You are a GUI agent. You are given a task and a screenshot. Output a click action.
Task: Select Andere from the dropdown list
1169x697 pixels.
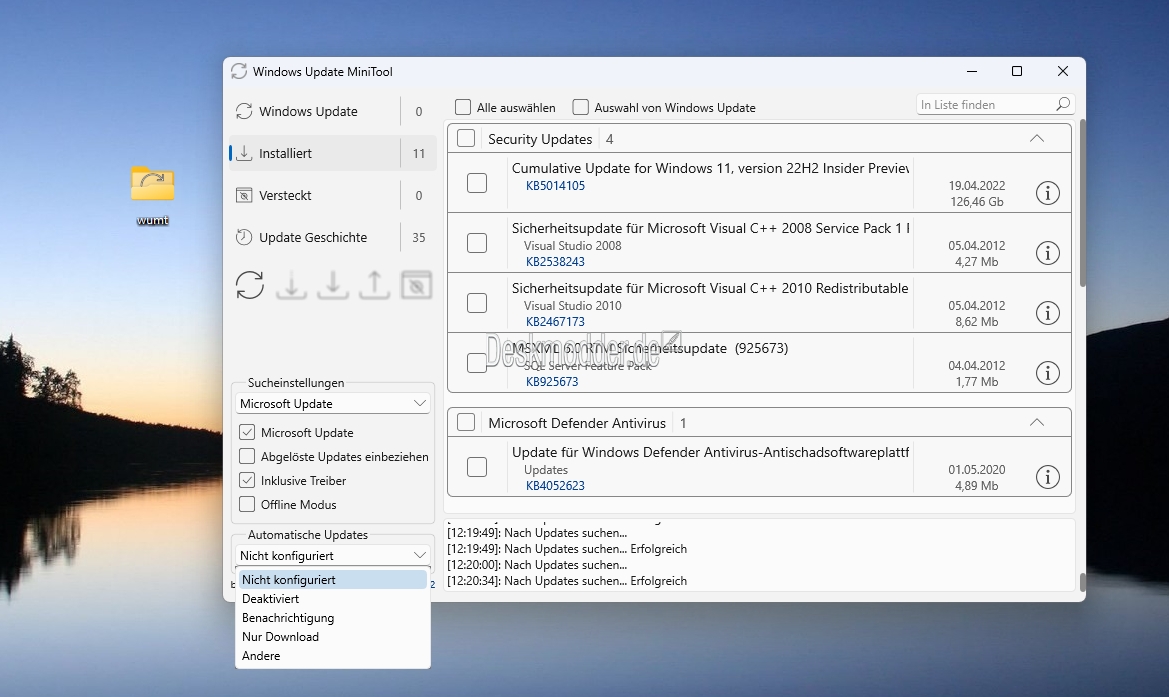pyautogui.click(x=333, y=656)
